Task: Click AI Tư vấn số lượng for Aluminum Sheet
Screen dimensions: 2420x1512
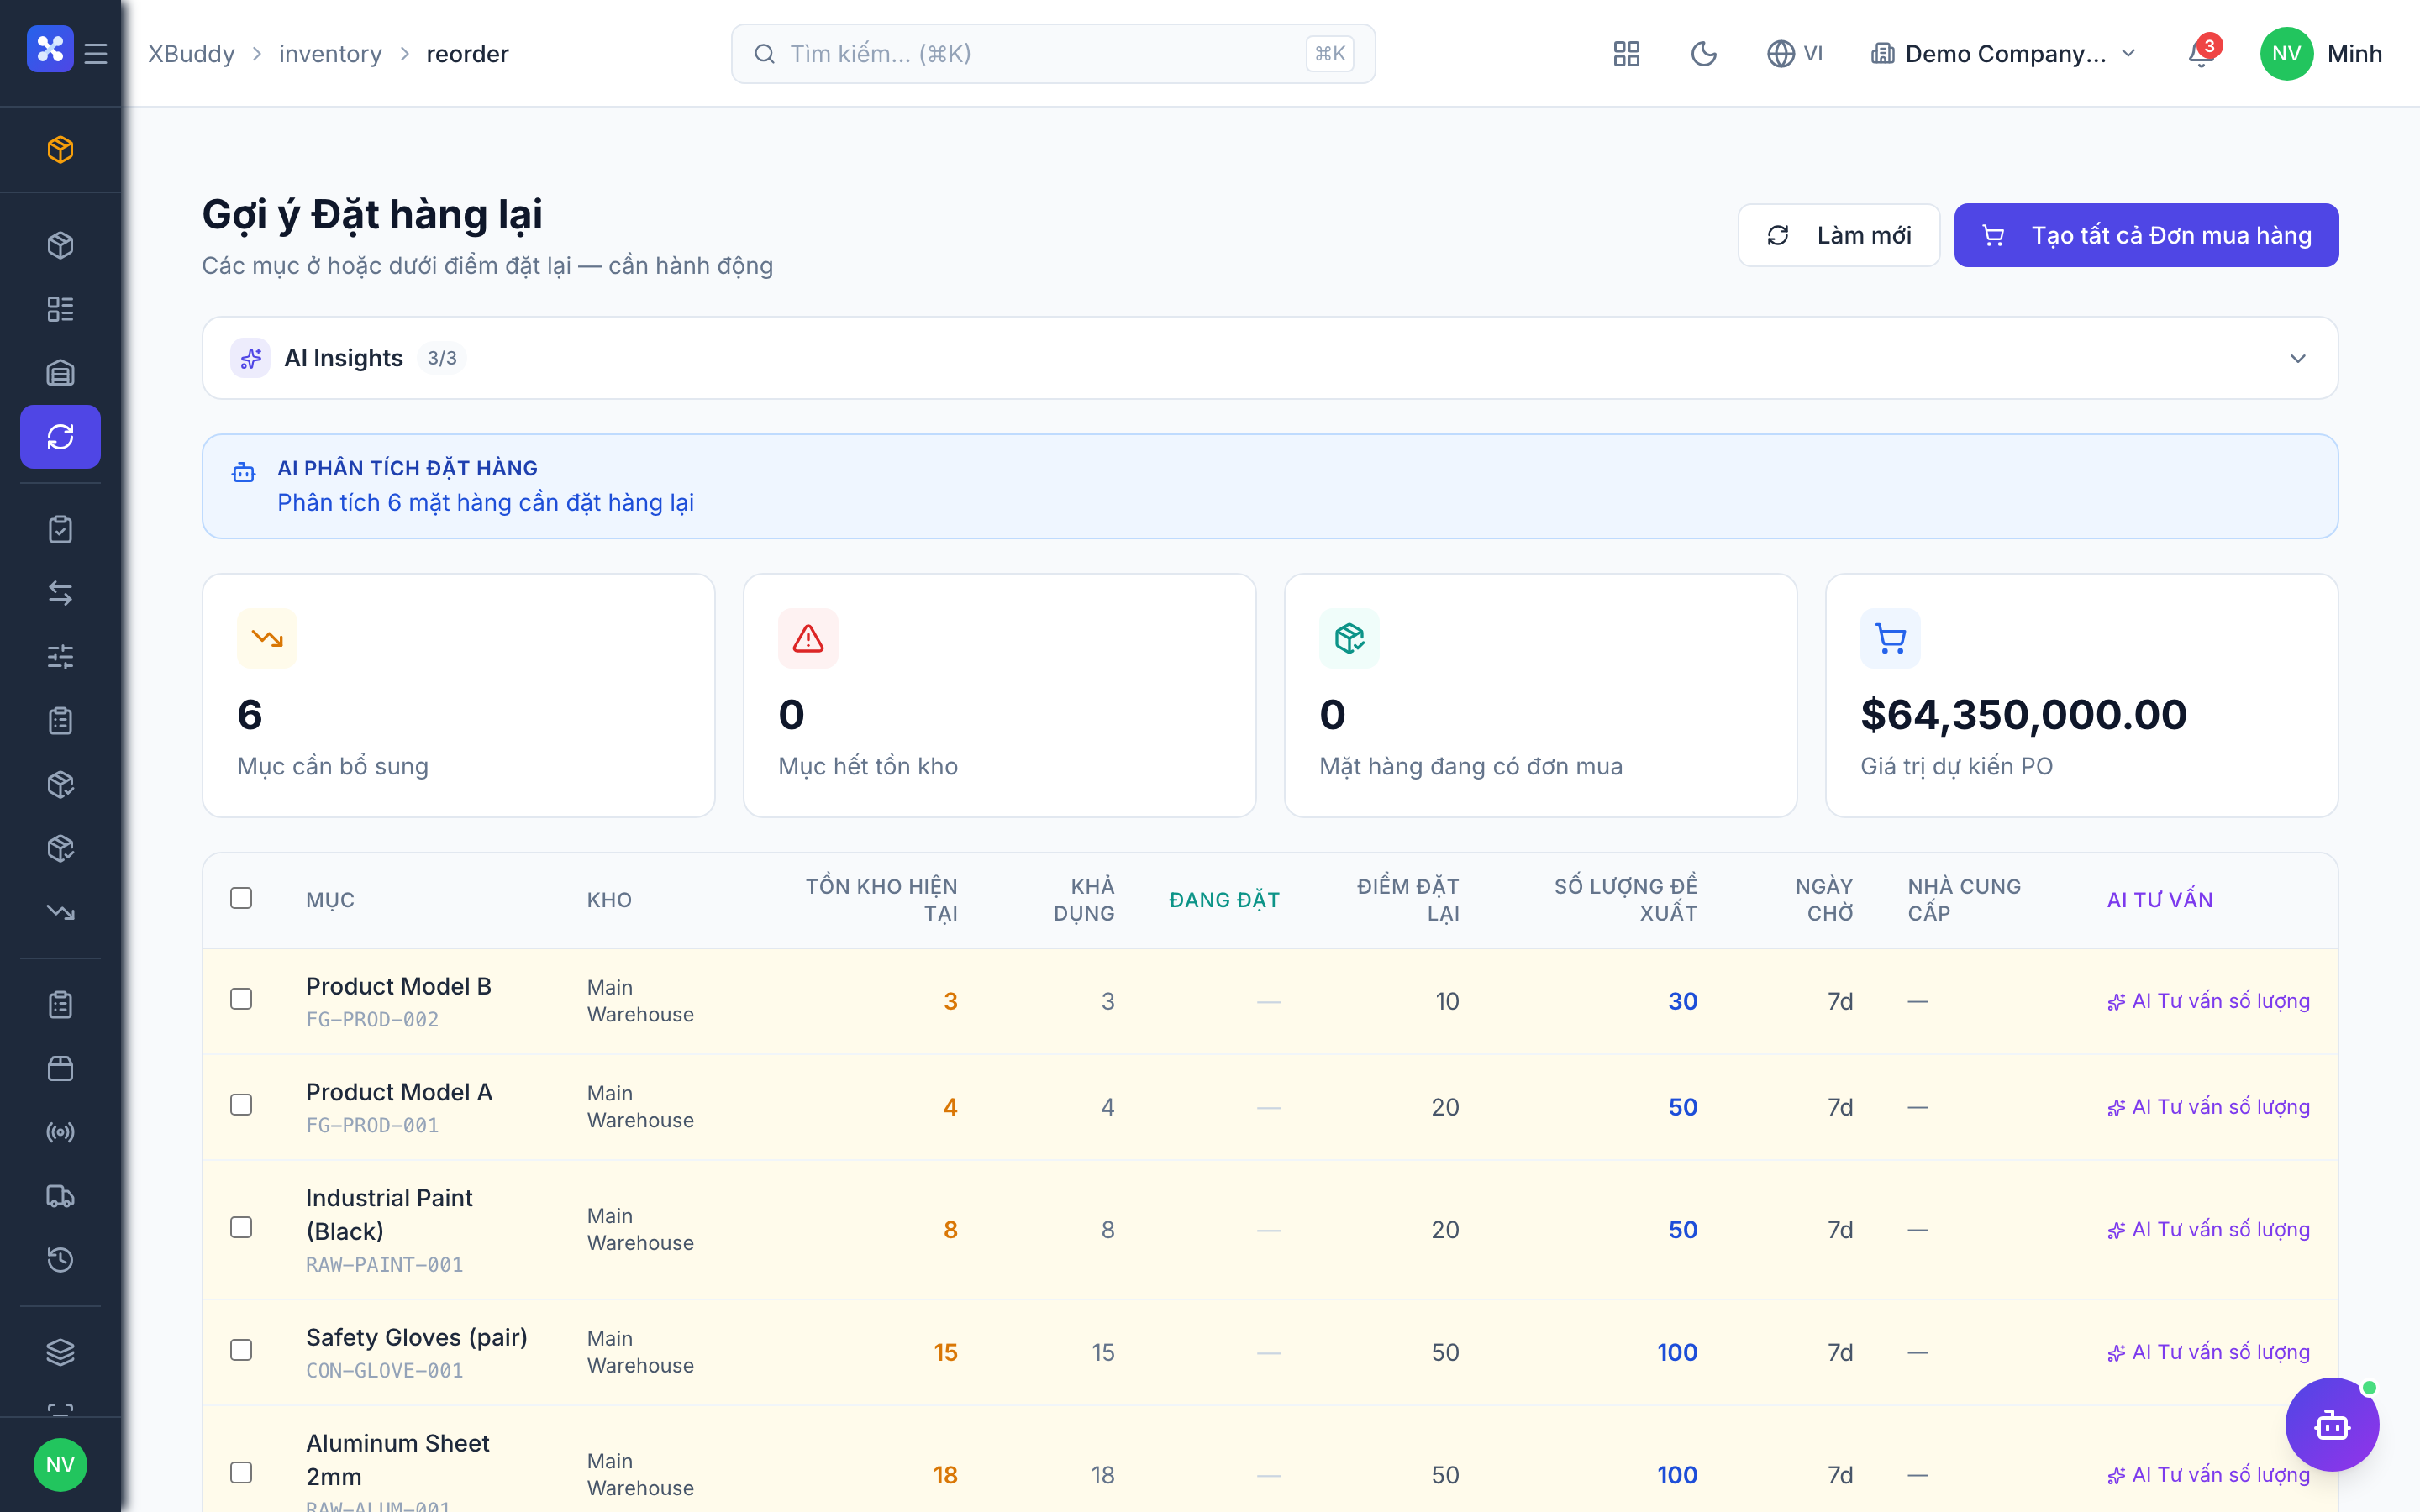Action: pos(2208,1475)
